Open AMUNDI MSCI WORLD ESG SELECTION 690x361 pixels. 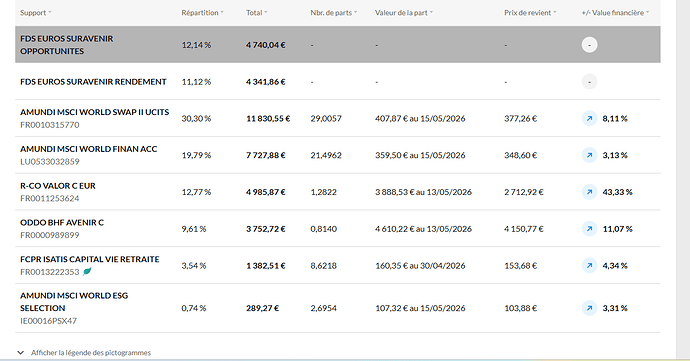click(74, 302)
